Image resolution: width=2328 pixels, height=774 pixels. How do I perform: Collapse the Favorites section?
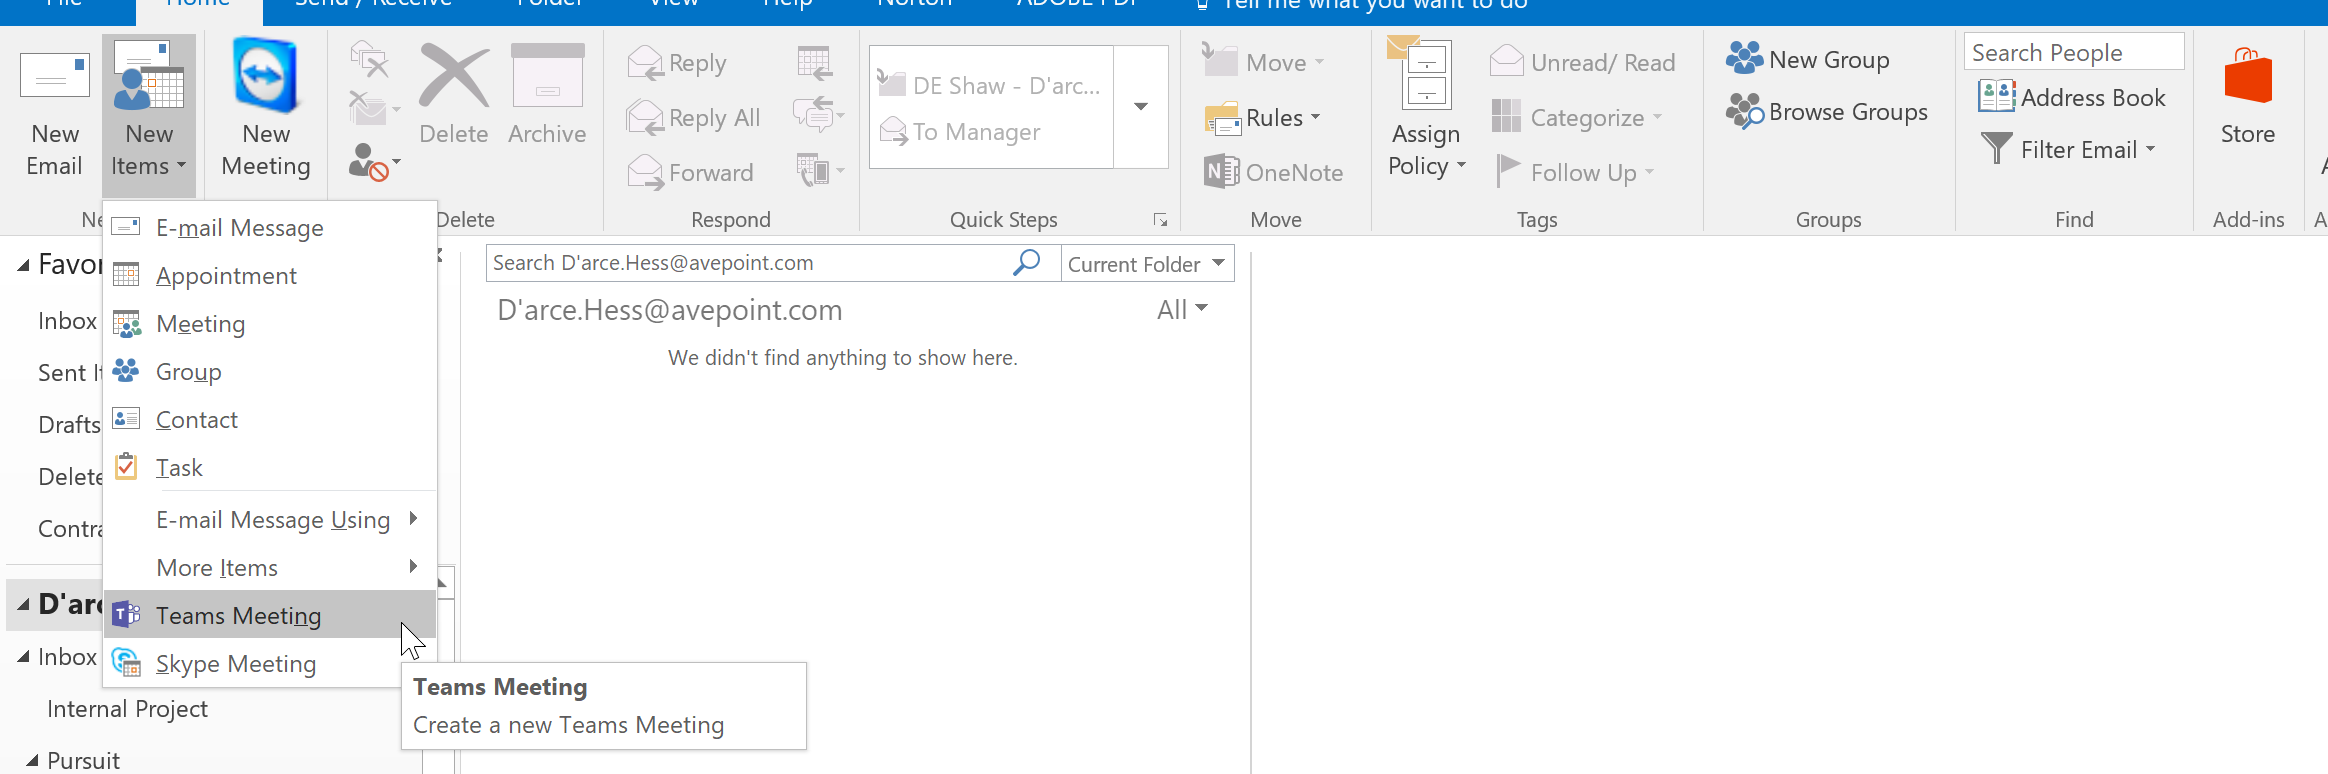(23, 265)
